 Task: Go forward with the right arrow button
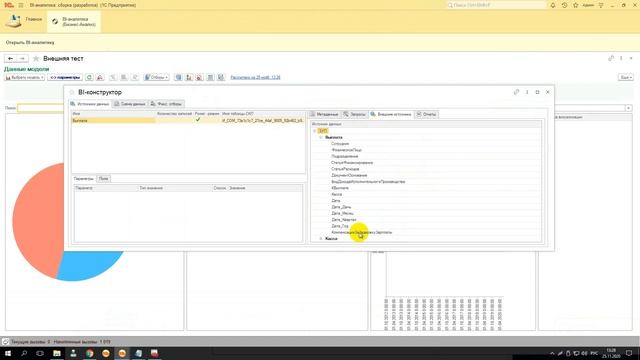22,59
